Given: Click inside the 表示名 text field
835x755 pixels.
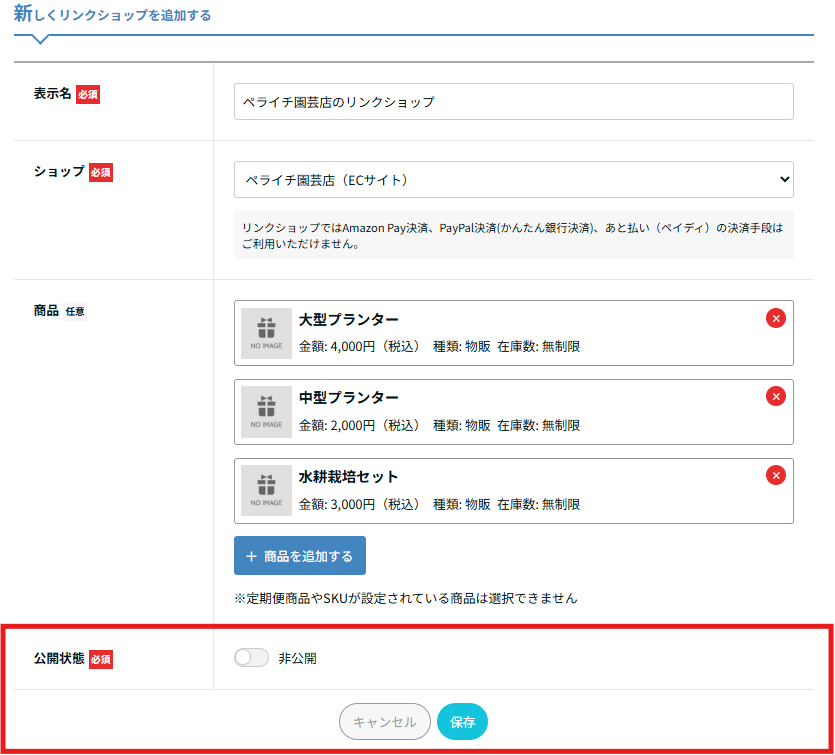Looking at the screenshot, I should (x=513, y=102).
